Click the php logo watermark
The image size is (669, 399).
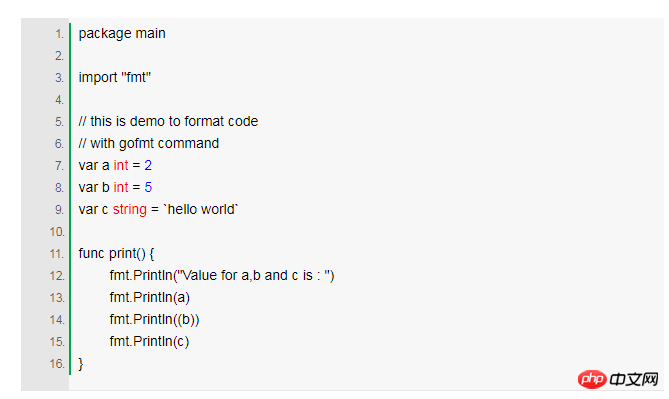(592, 379)
